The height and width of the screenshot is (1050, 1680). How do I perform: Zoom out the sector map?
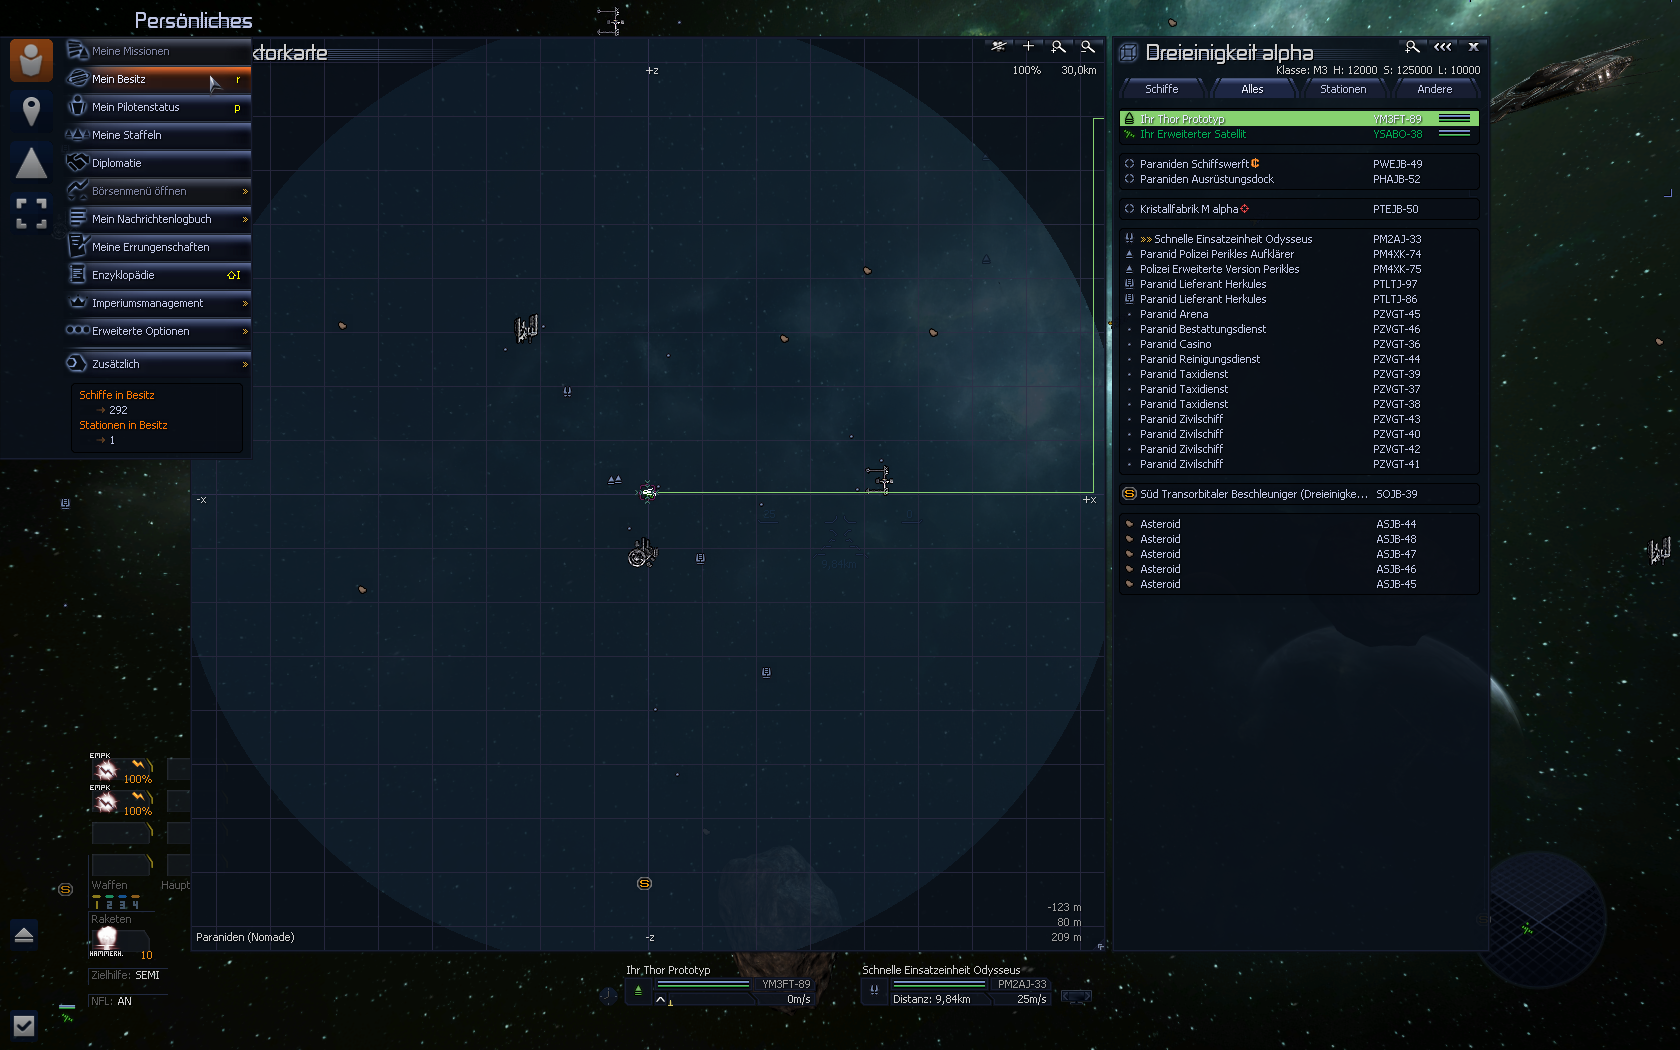click(x=1088, y=46)
